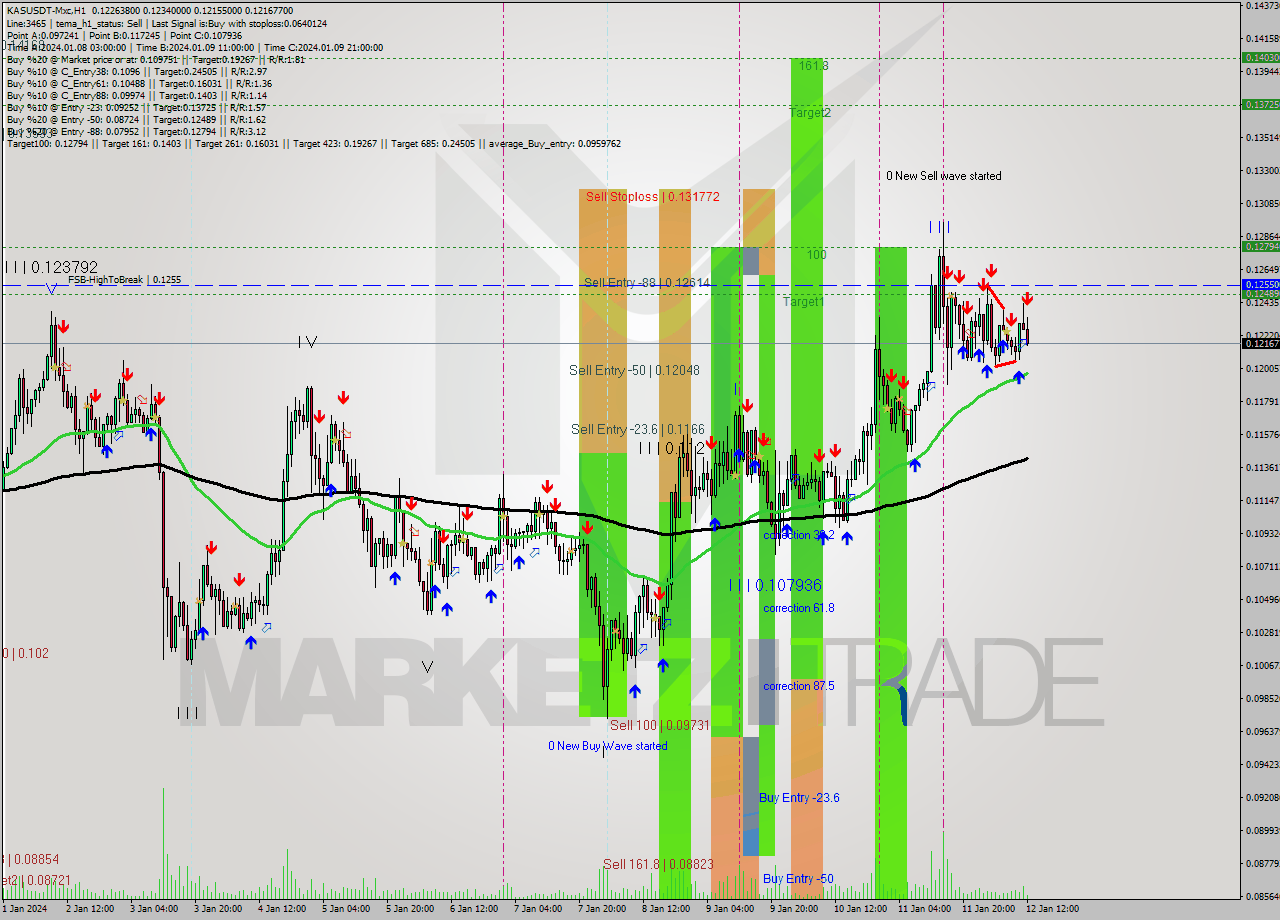Select the 'Sell Stoploss | 0.131772' label
Viewport: 1280px width, 920px height.
coord(653,197)
